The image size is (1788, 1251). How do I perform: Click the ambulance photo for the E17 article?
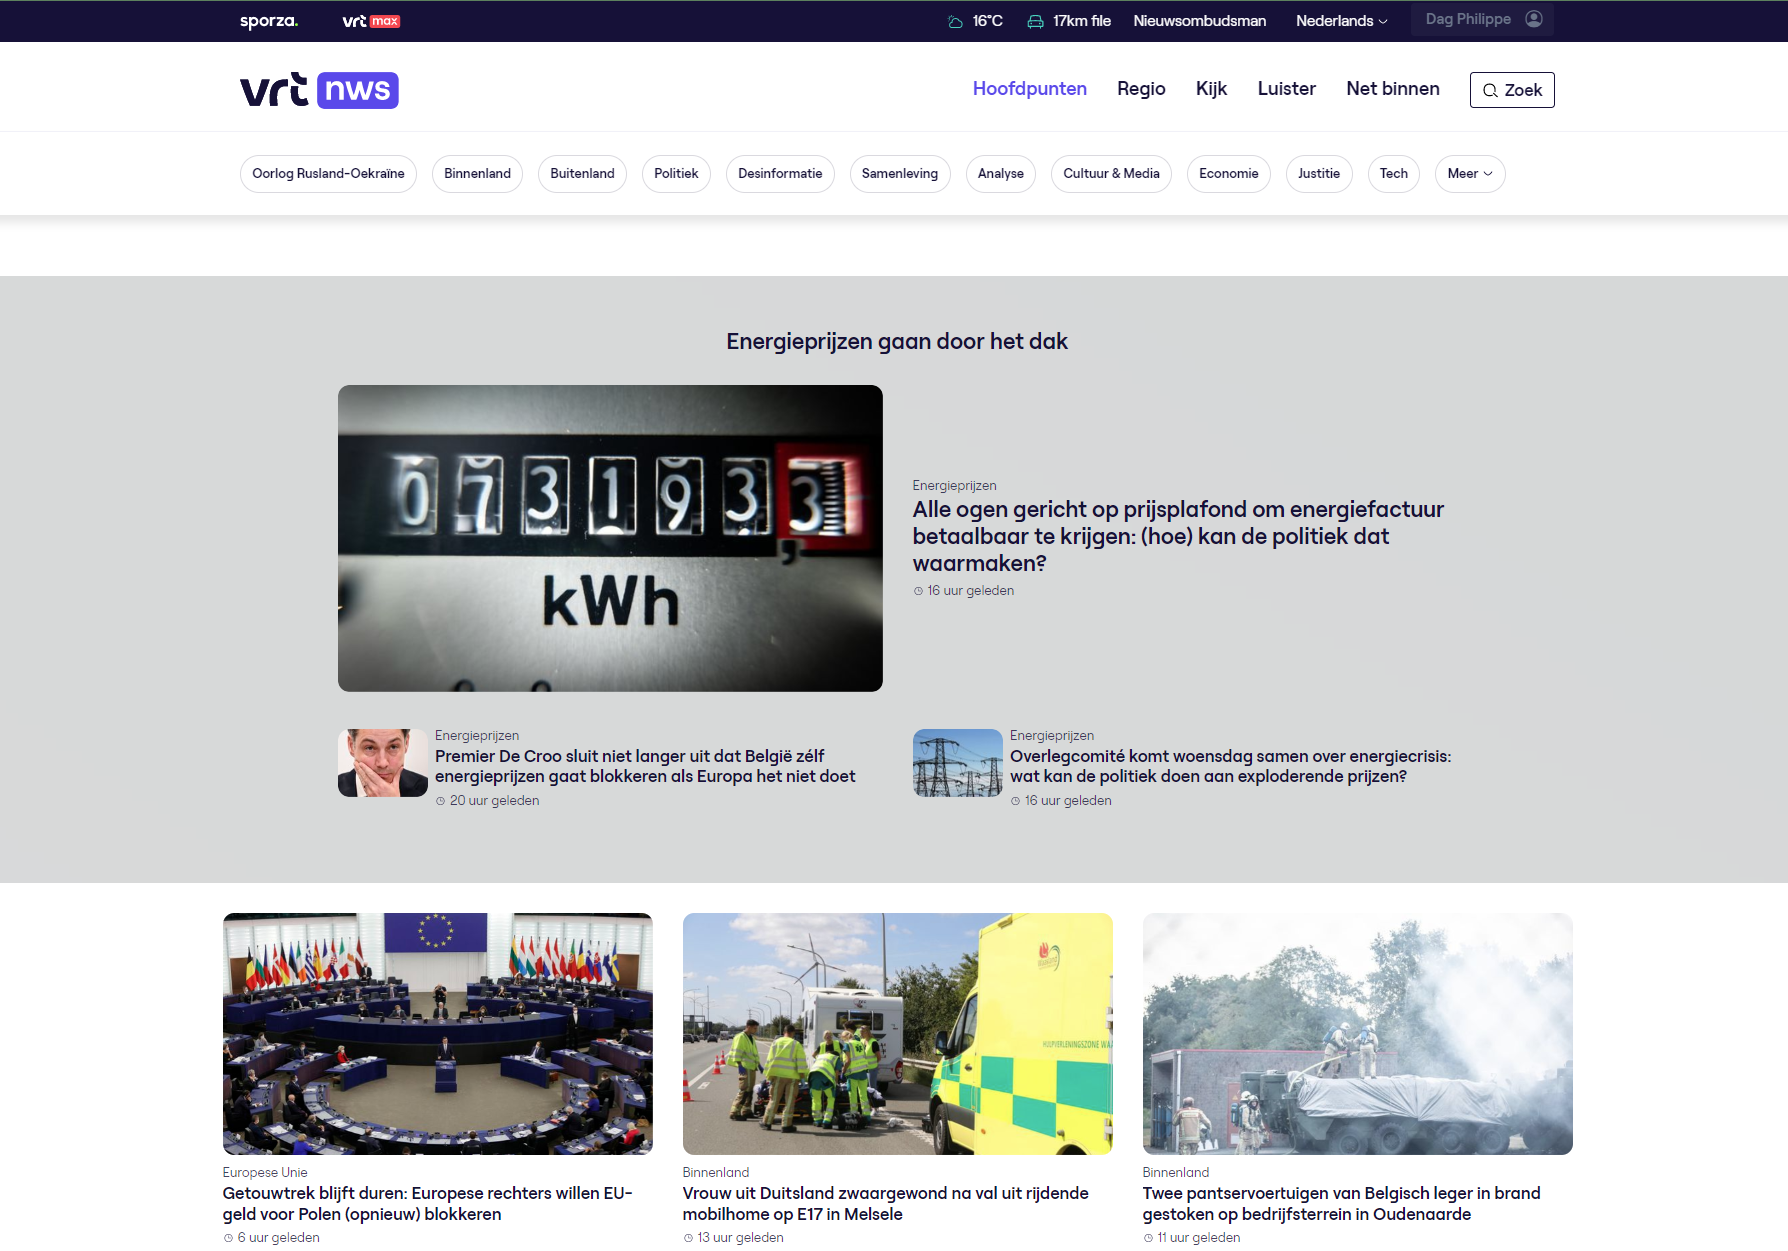click(x=897, y=1033)
